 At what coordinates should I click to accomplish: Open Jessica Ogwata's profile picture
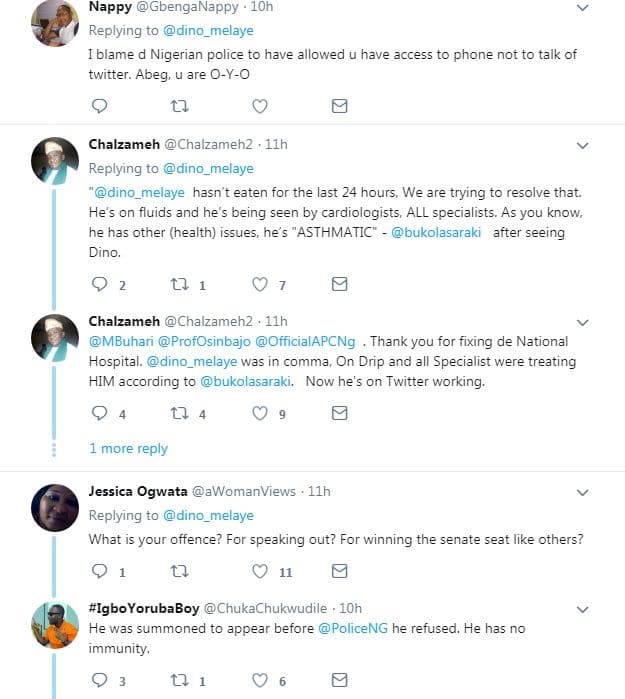point(55,508)
